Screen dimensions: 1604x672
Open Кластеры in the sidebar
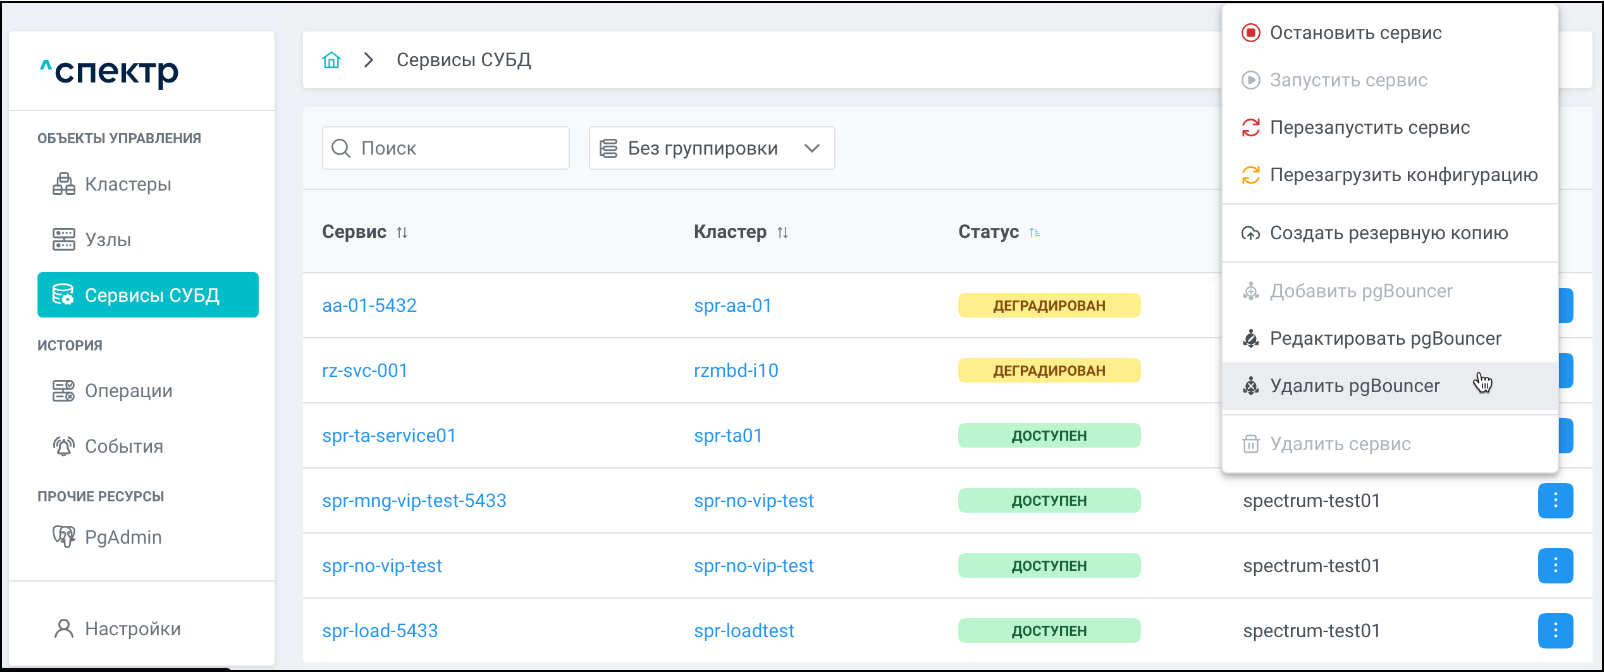(127, 184)
